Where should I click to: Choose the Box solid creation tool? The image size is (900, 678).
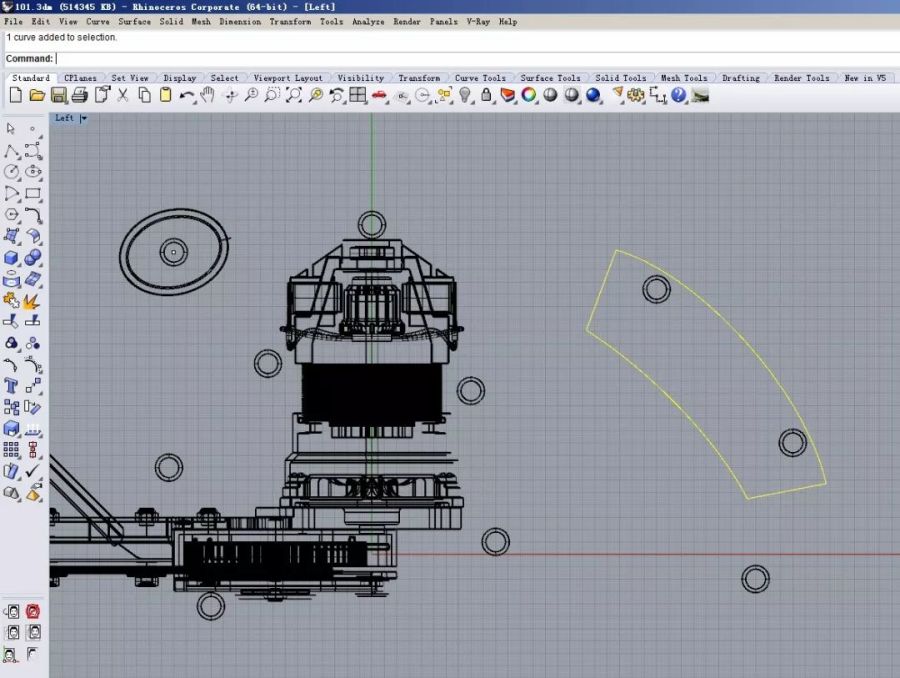point(11,257)
